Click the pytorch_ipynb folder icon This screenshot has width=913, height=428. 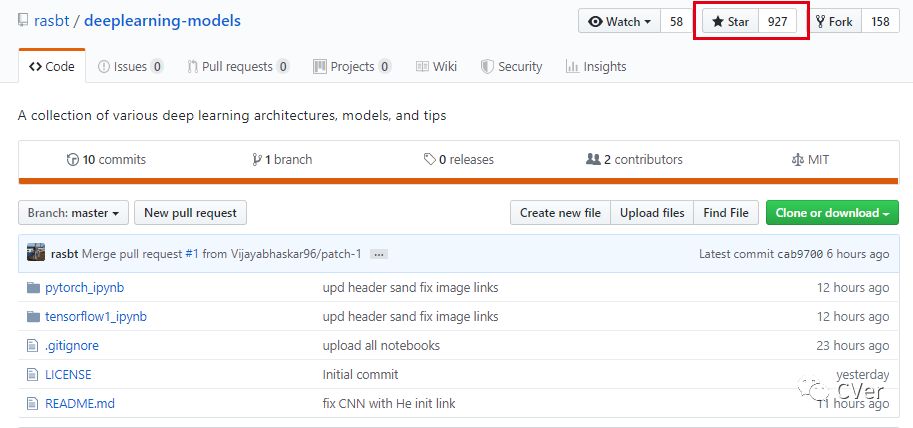pos(31,288)
